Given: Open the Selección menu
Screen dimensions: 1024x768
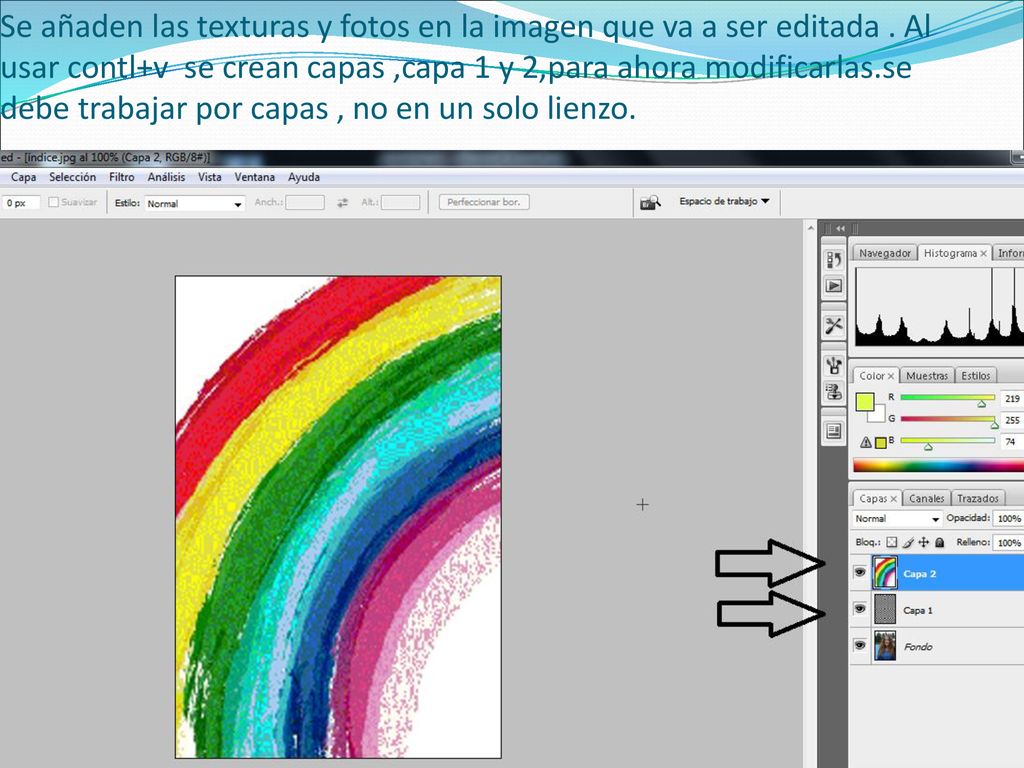Looking at the screenshot, I should coord(72,177).
